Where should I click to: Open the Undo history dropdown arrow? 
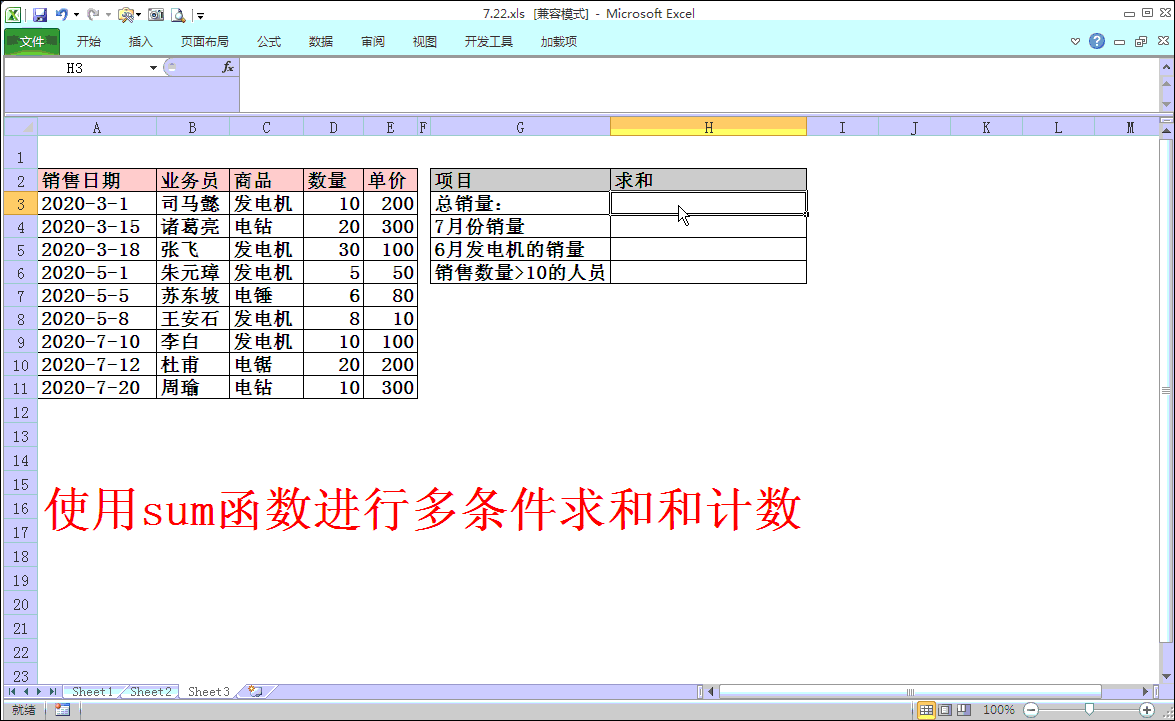76,15
